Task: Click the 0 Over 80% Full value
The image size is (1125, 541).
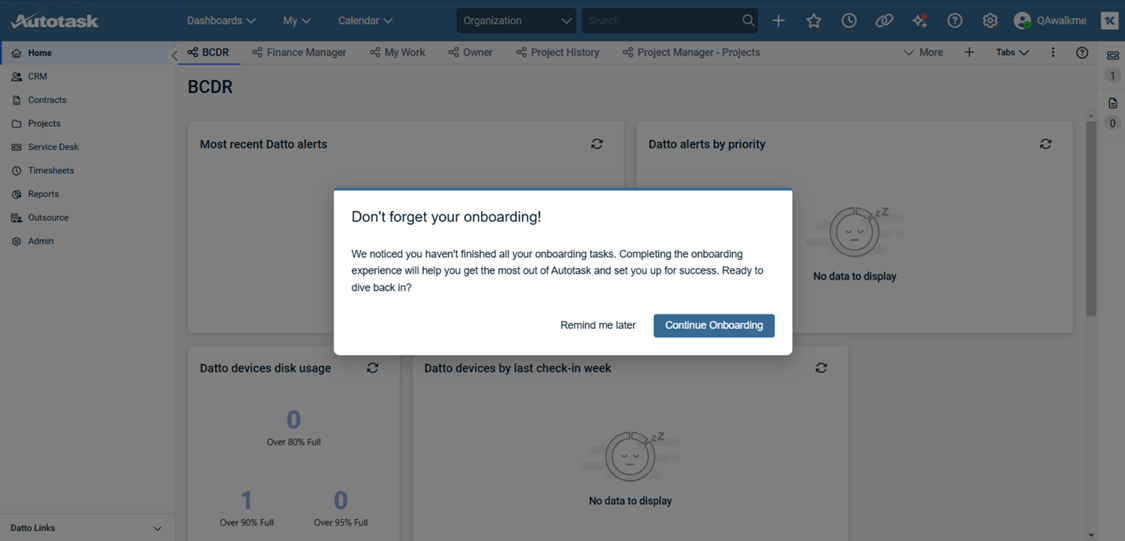Action: tap(293, 420)
